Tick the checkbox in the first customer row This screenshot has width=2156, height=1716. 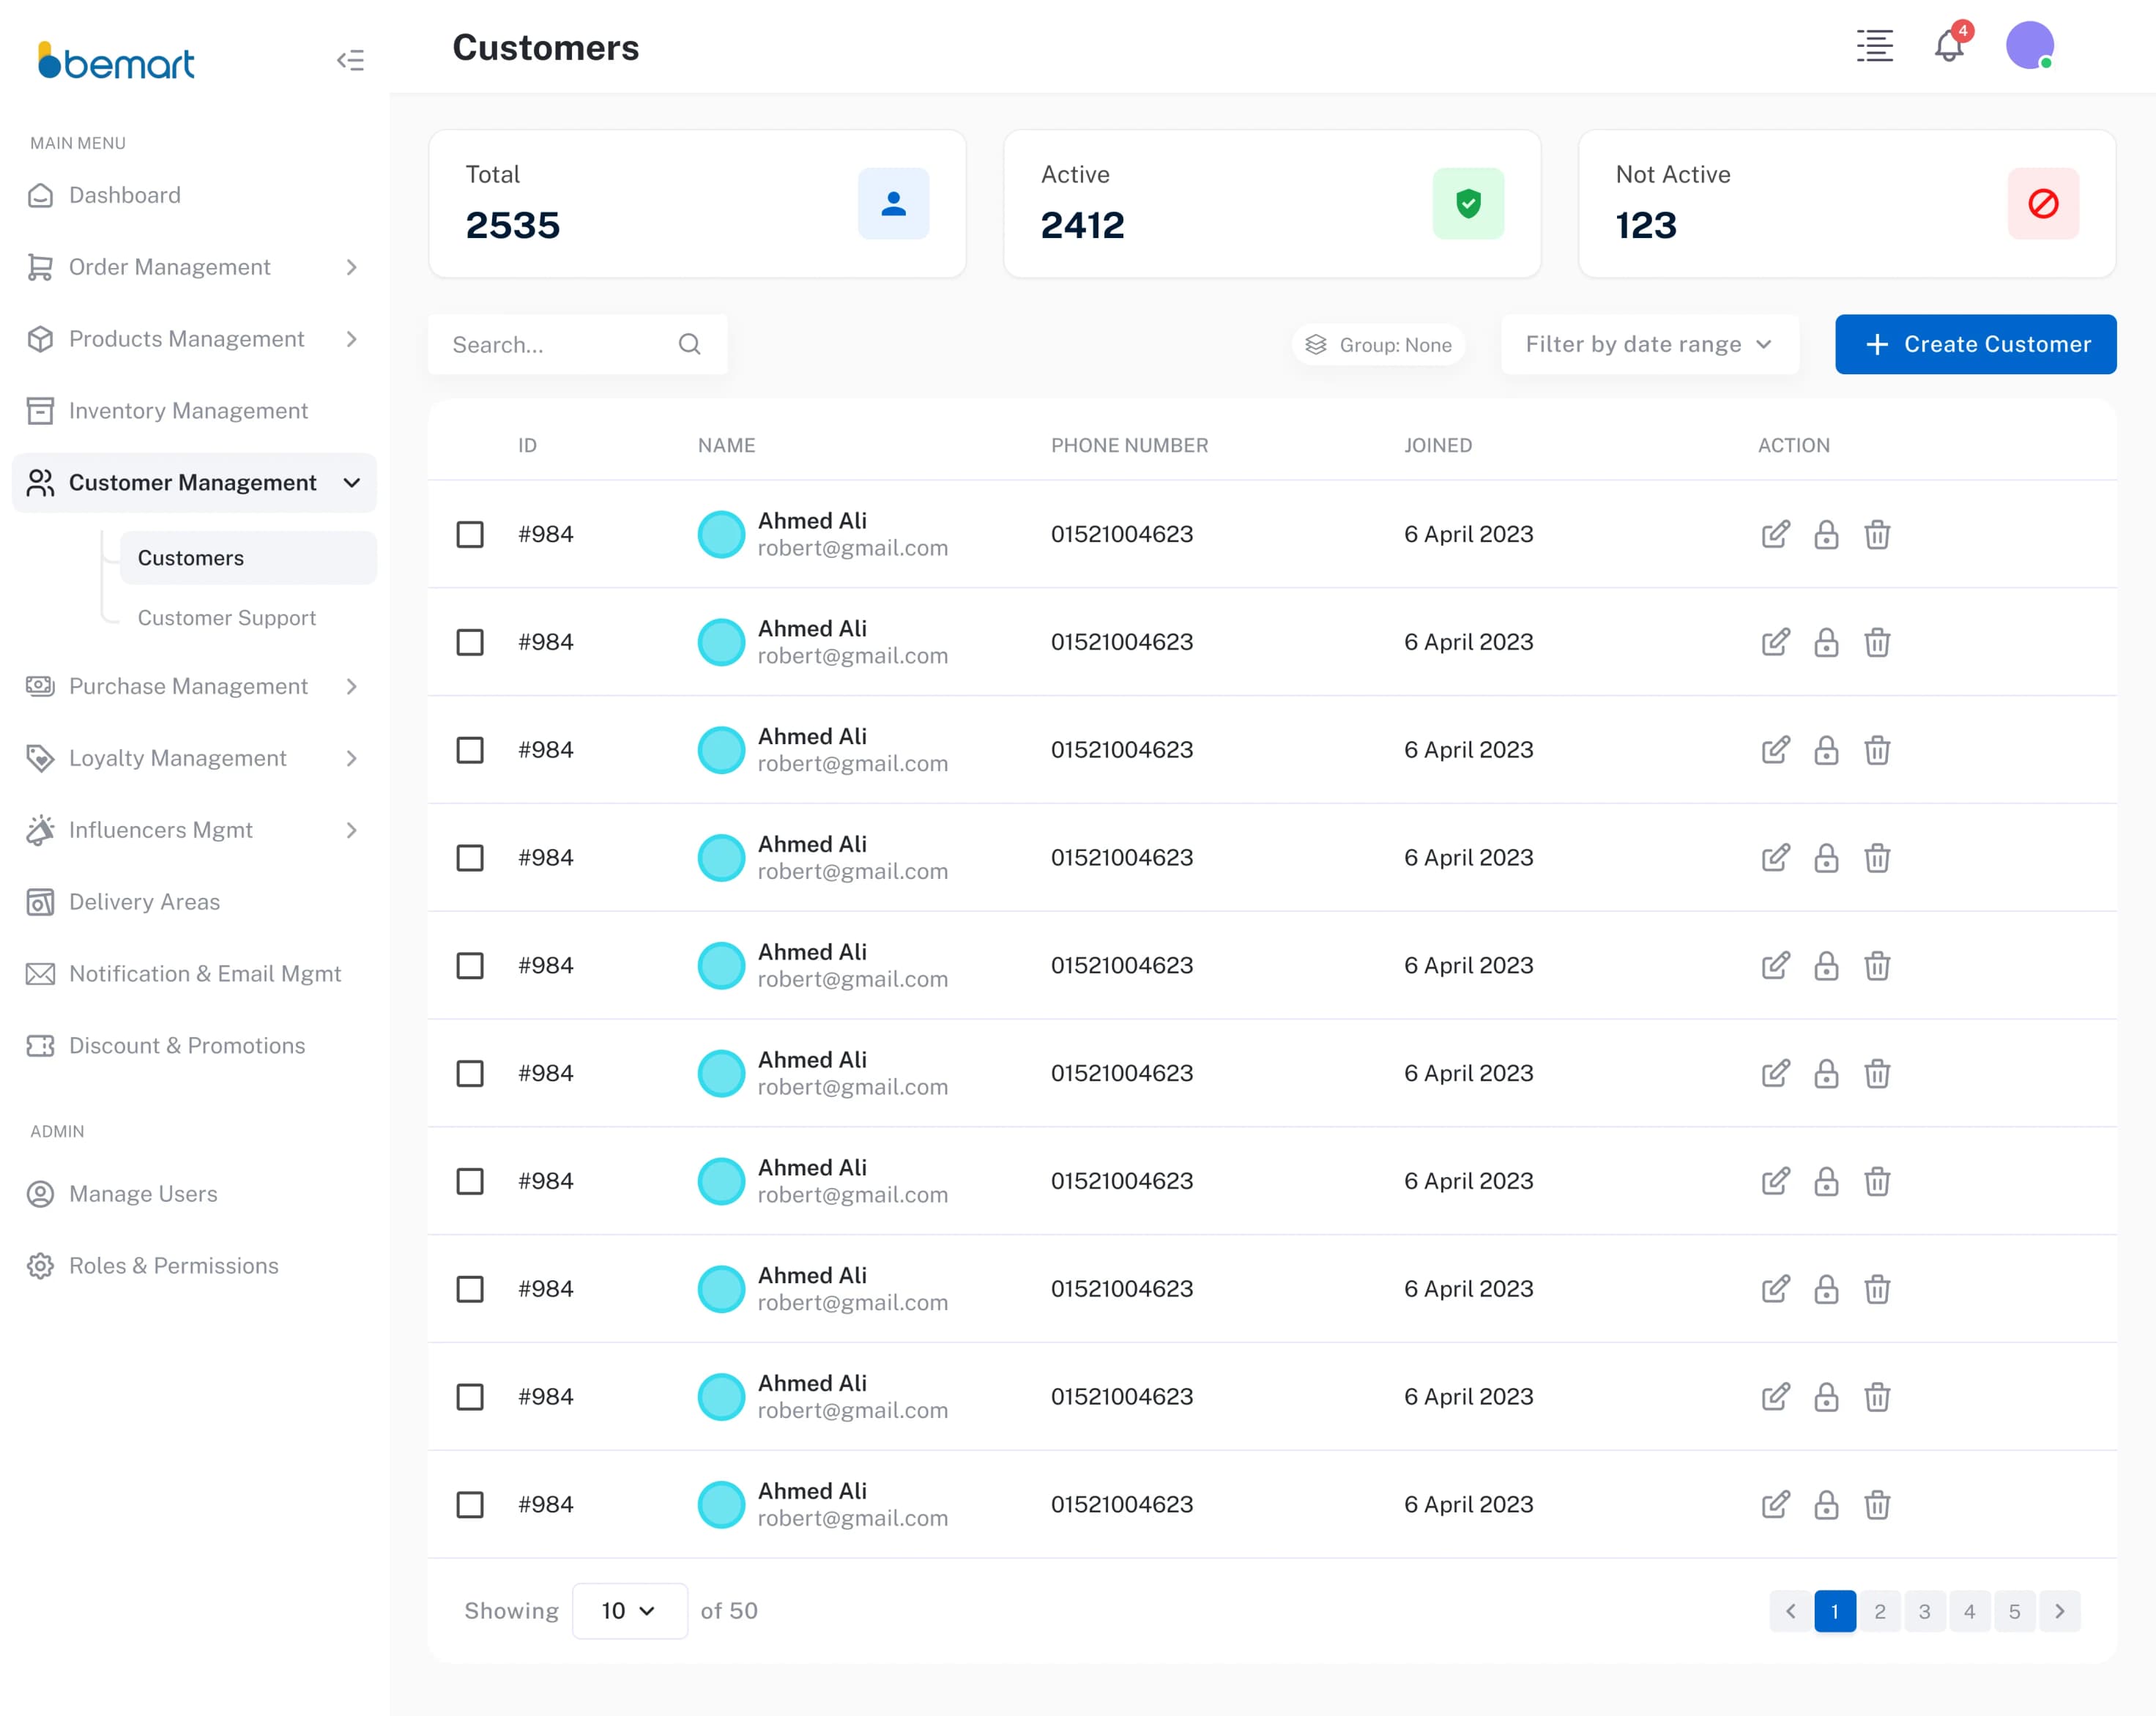pos(470,534)
